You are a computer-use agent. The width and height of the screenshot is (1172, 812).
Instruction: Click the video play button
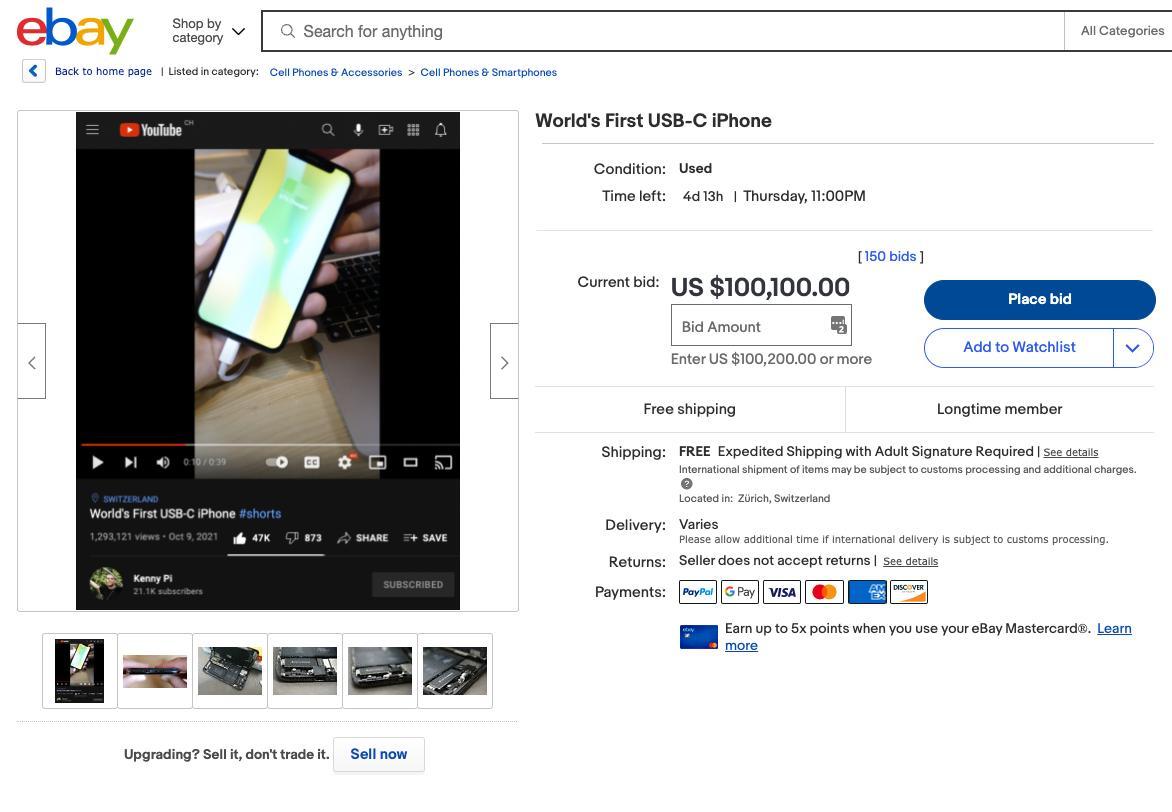click(x=97, y=462)
